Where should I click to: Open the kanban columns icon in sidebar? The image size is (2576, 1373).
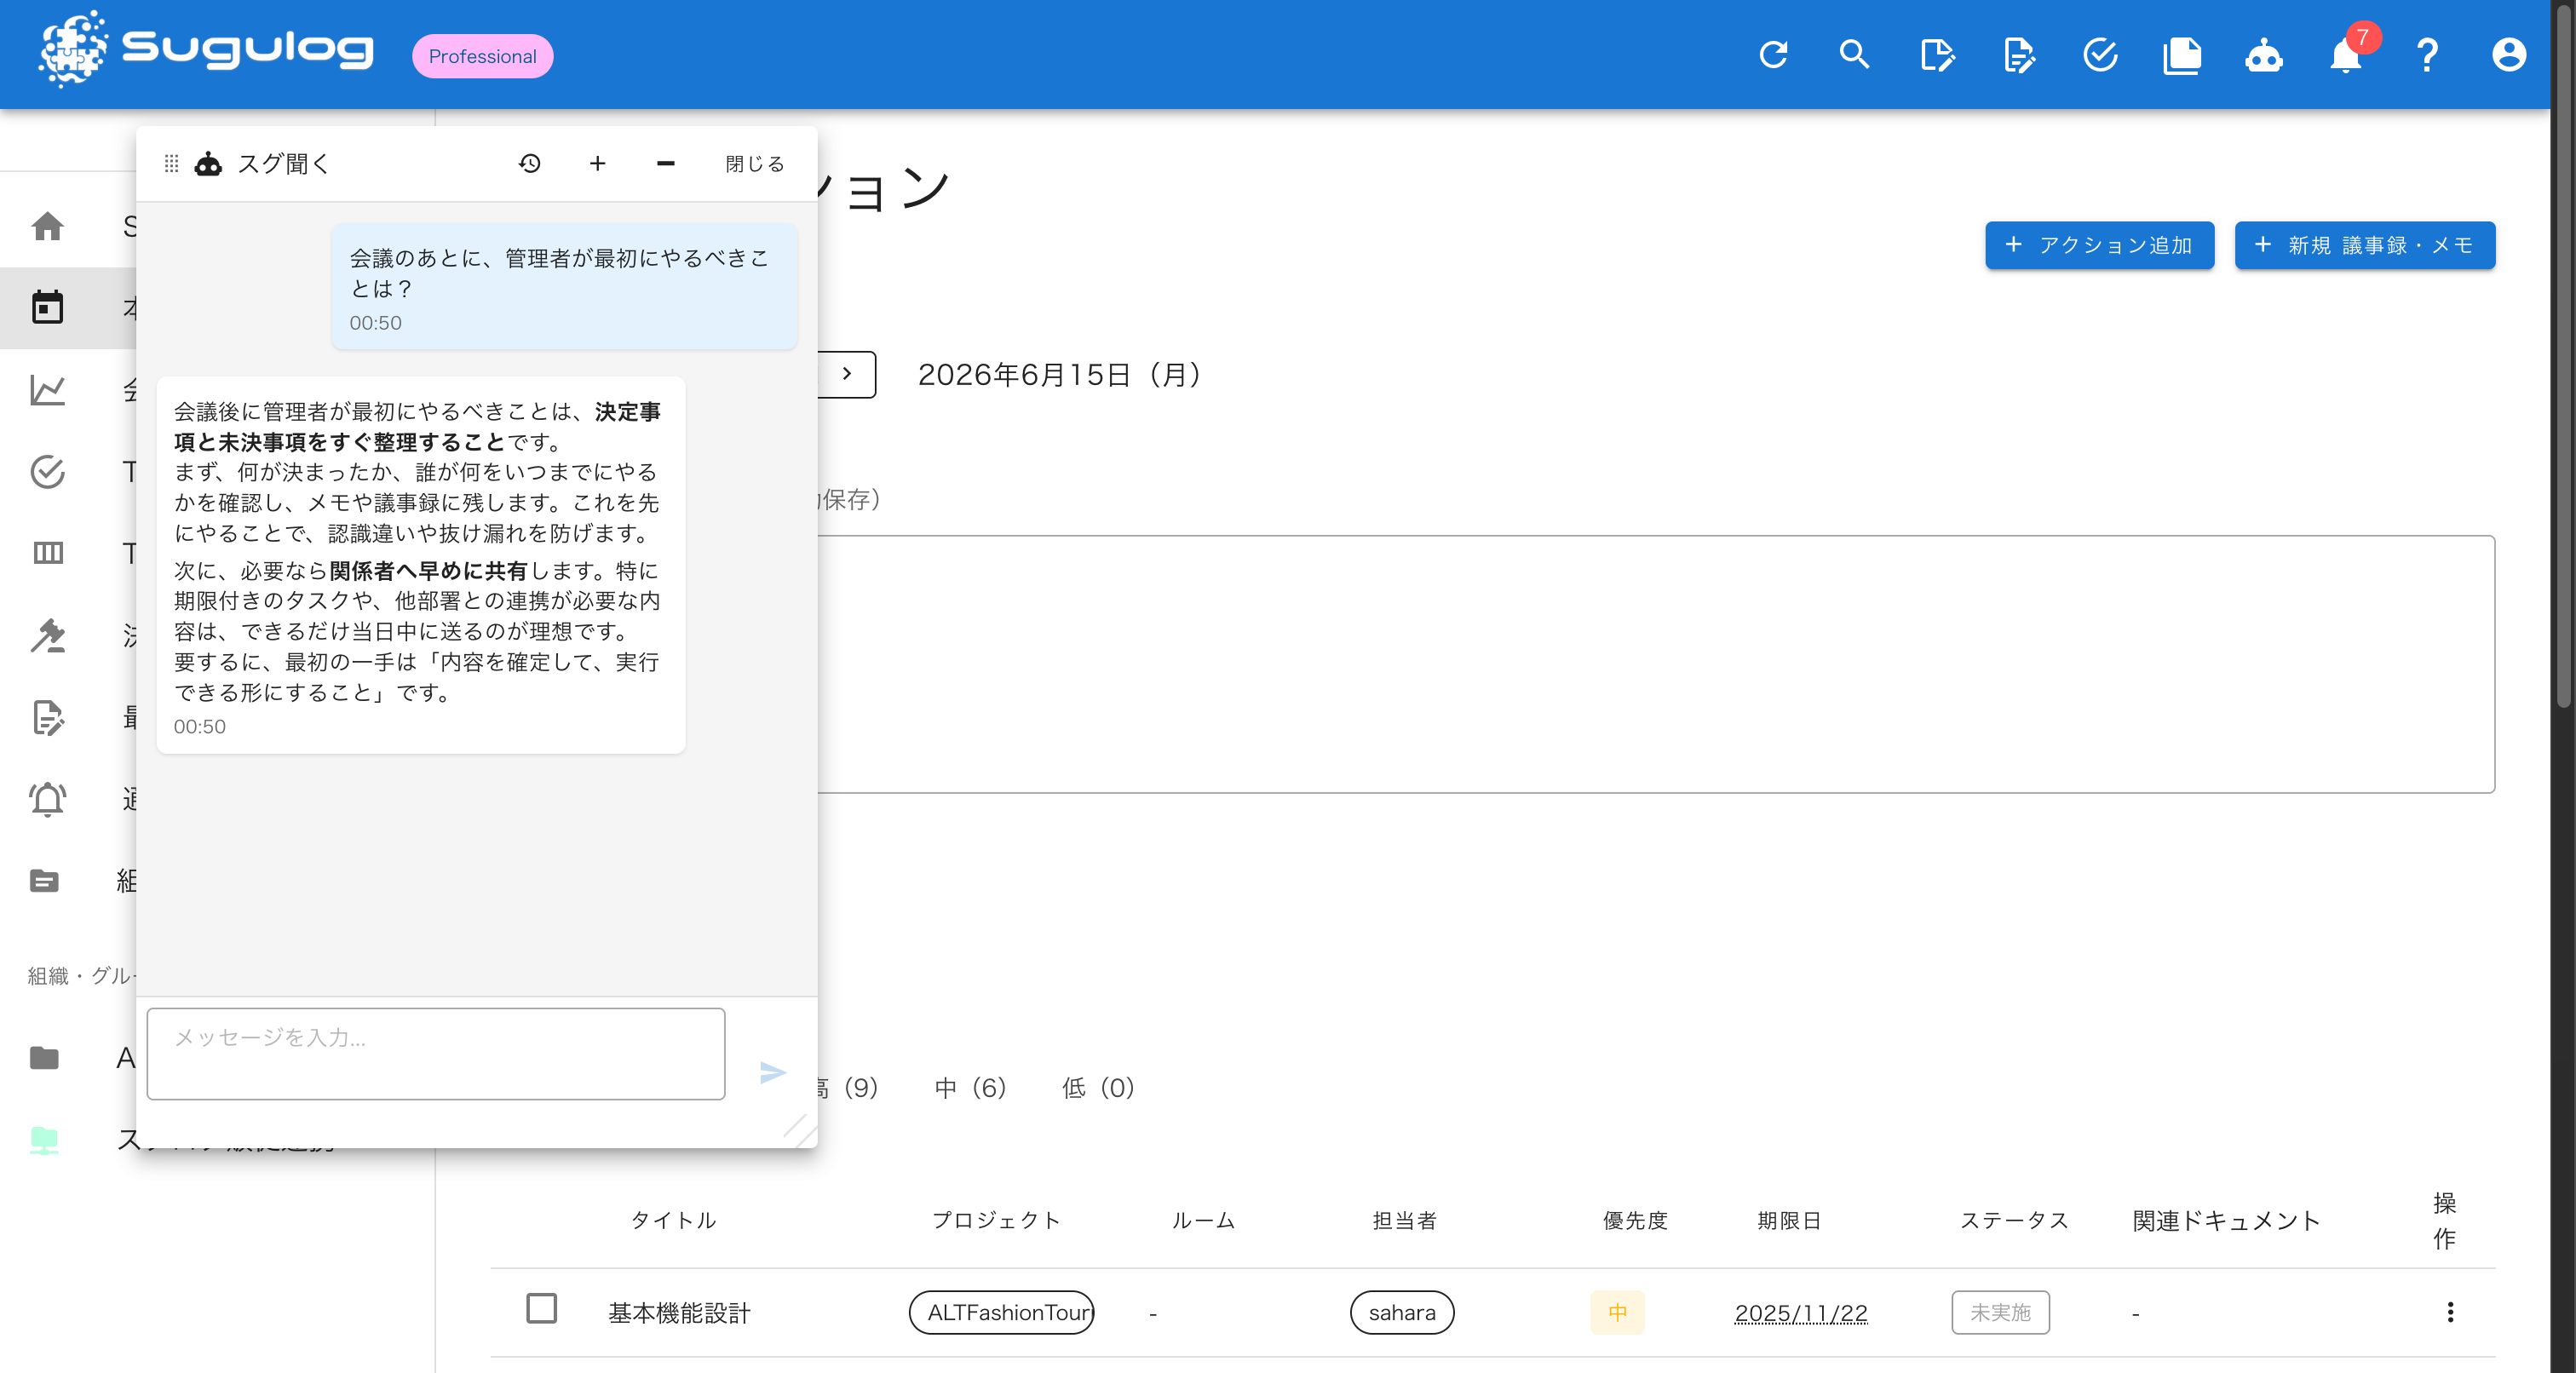coord(47,553)
